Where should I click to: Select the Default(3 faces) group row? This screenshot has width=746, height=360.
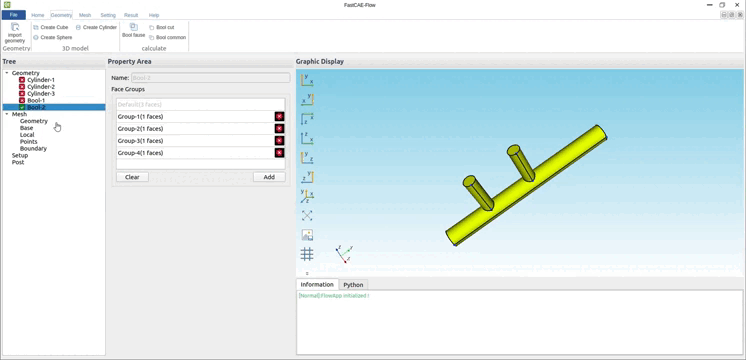pos(200,105)
